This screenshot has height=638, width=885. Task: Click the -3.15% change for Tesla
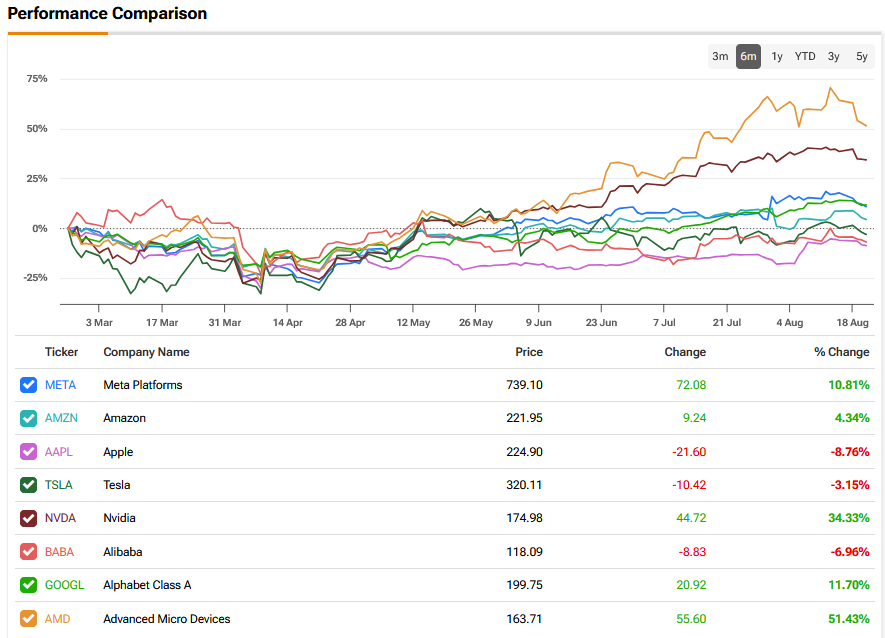850,485
